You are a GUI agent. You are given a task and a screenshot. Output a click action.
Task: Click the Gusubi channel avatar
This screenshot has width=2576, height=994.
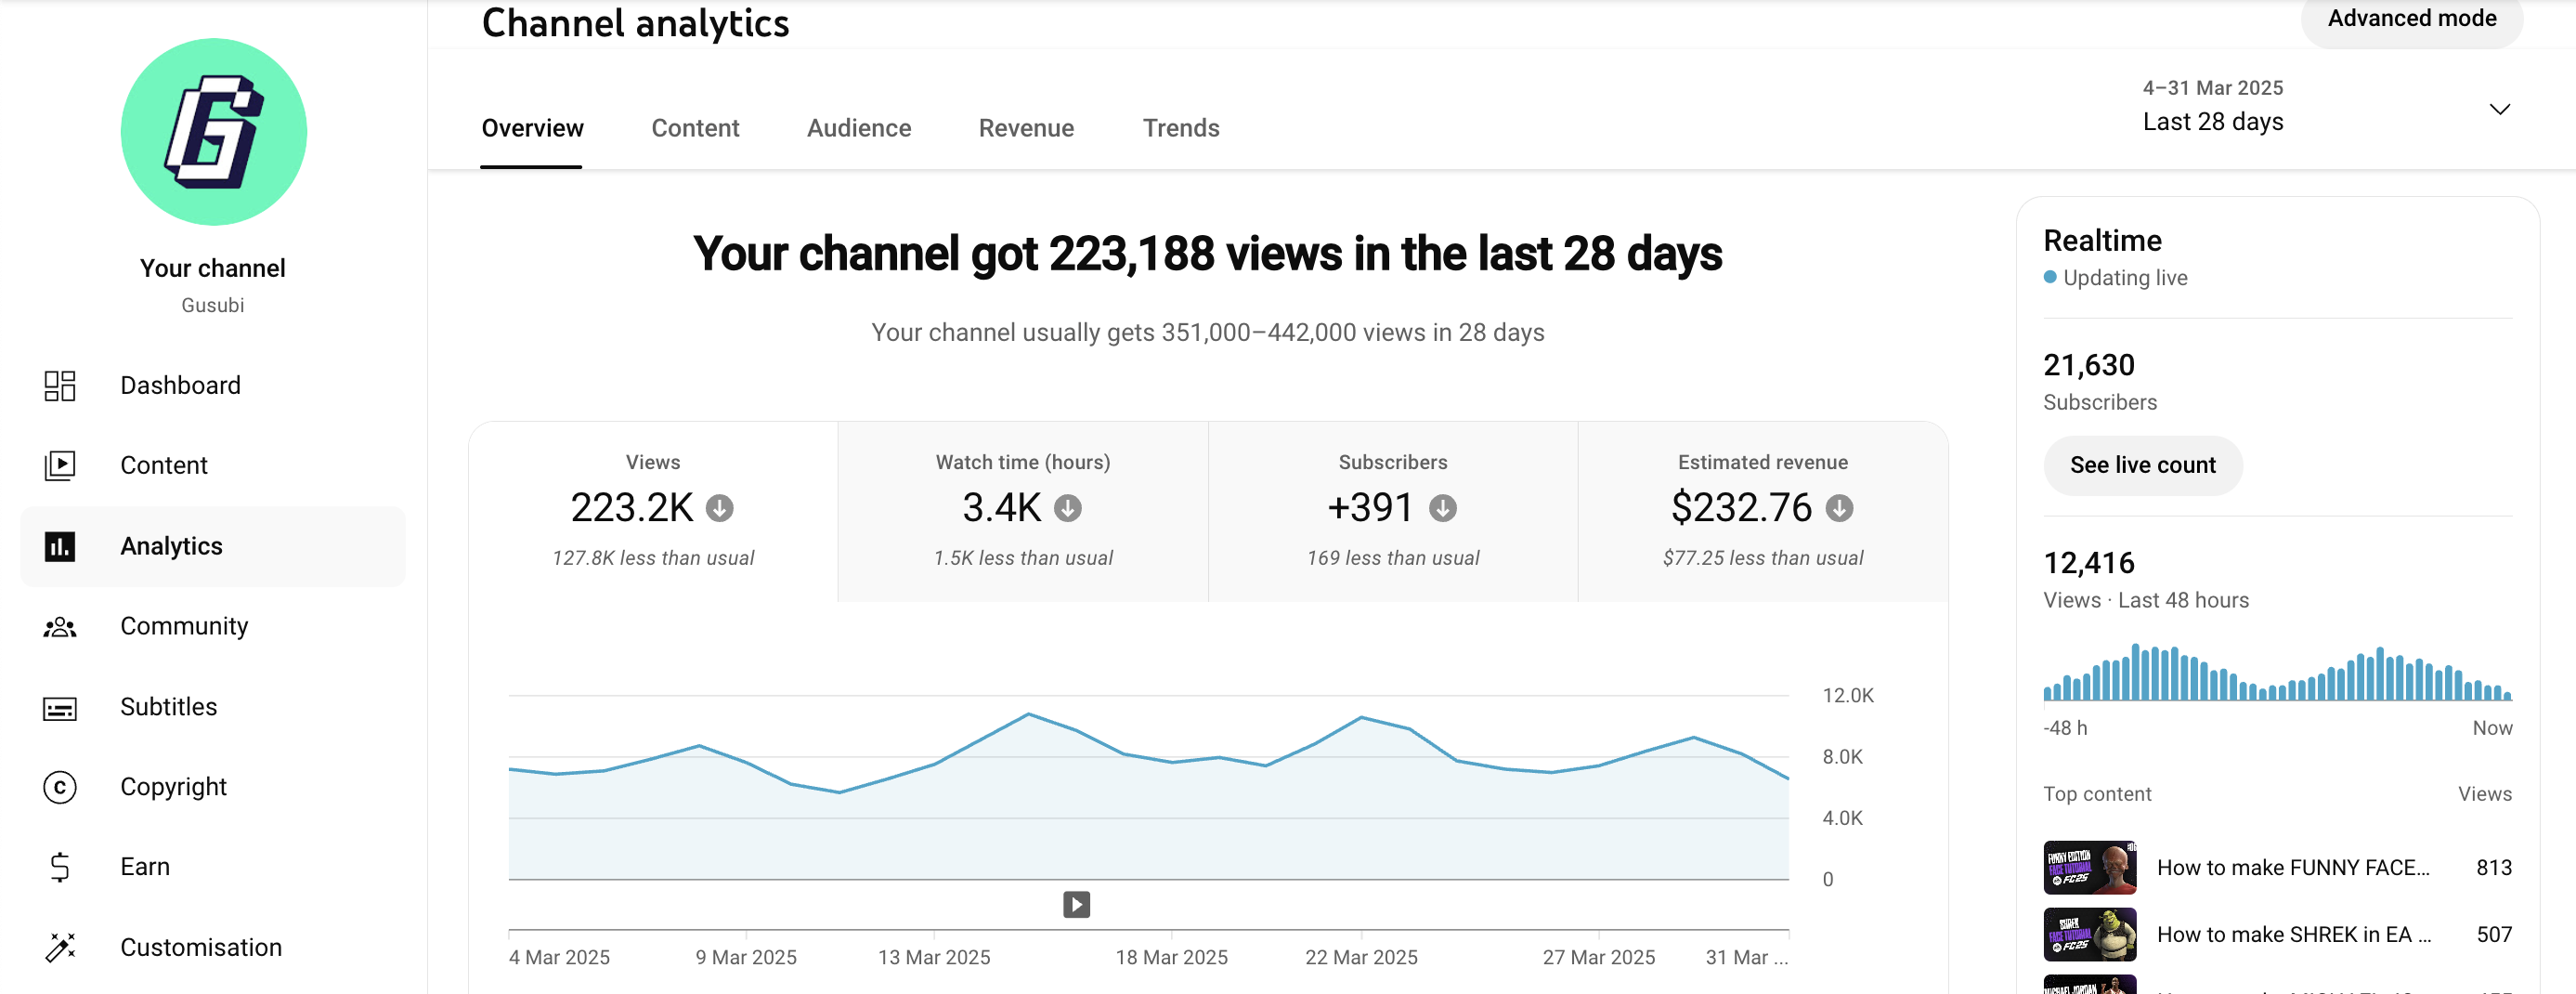pos(214,132)
